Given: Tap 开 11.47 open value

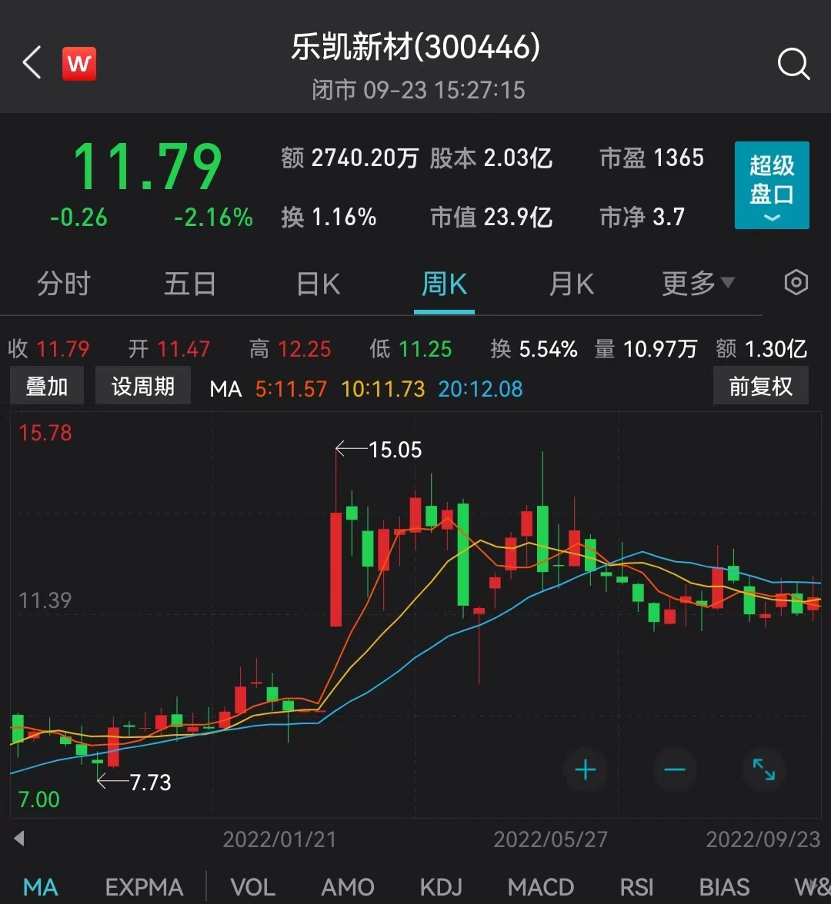Looking at the screenshot, I should [x=169, y=349].
